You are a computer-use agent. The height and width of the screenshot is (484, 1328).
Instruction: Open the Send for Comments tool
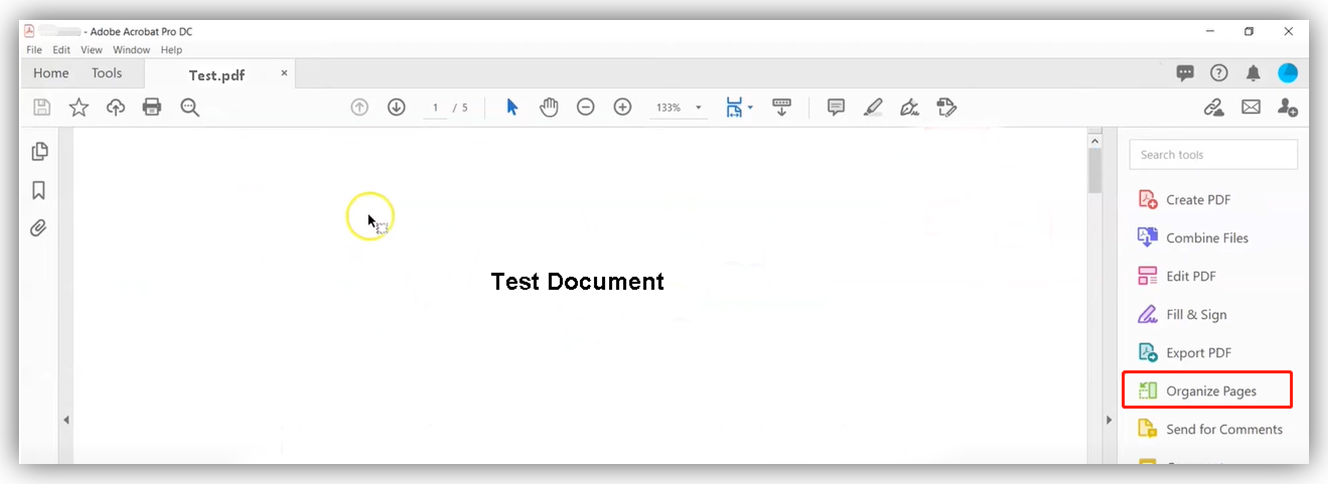[1210, 429]
